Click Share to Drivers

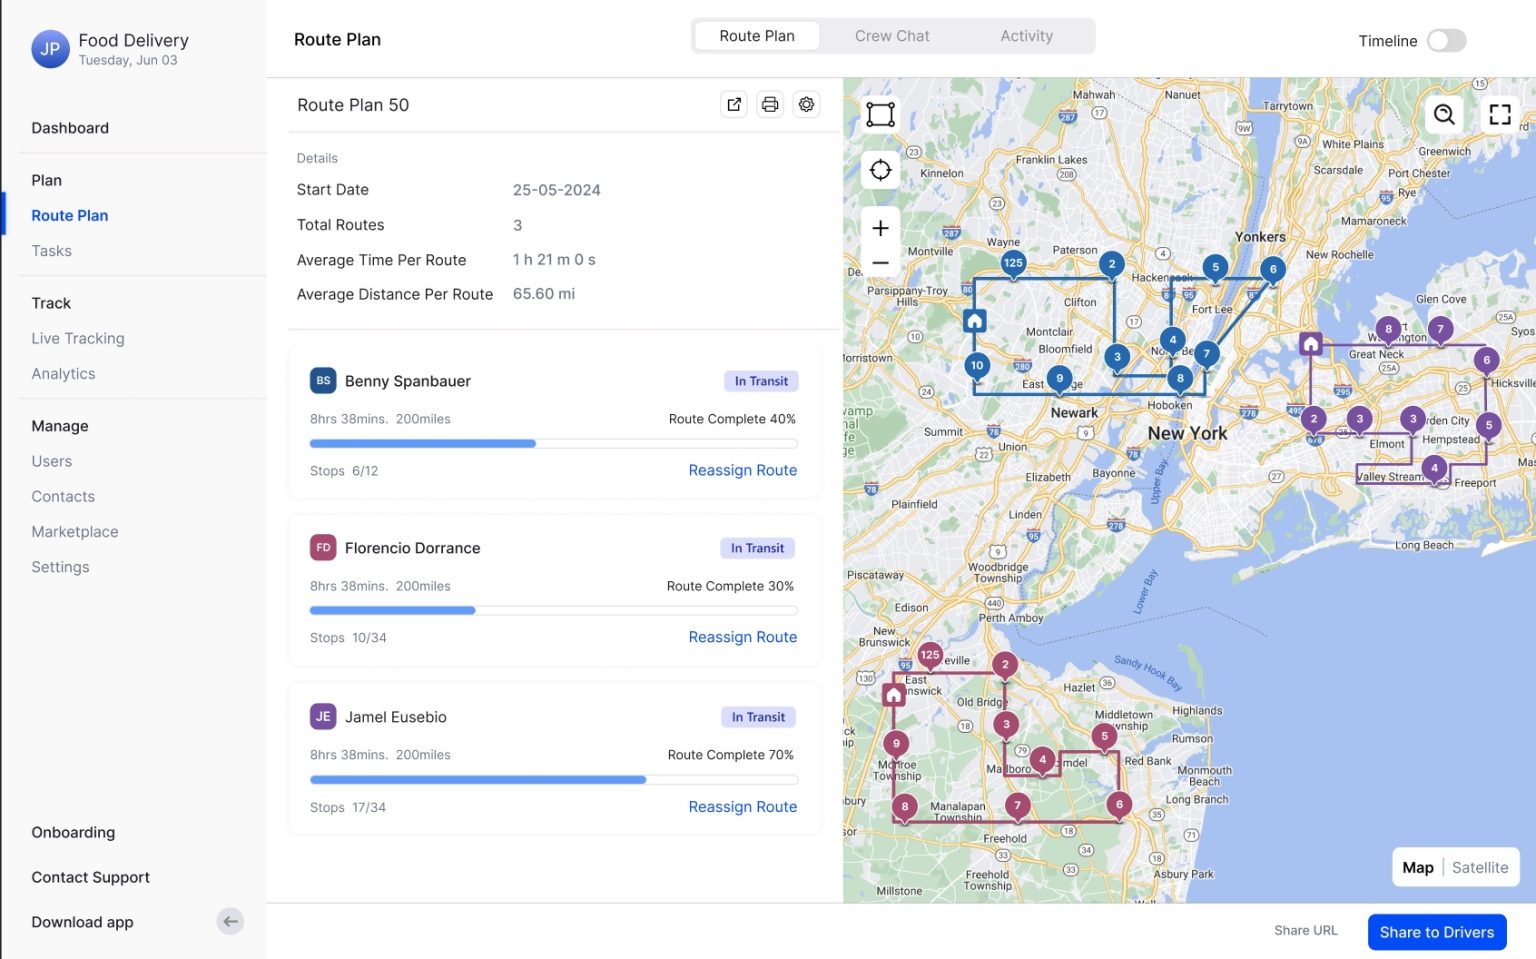(1437, 931)
